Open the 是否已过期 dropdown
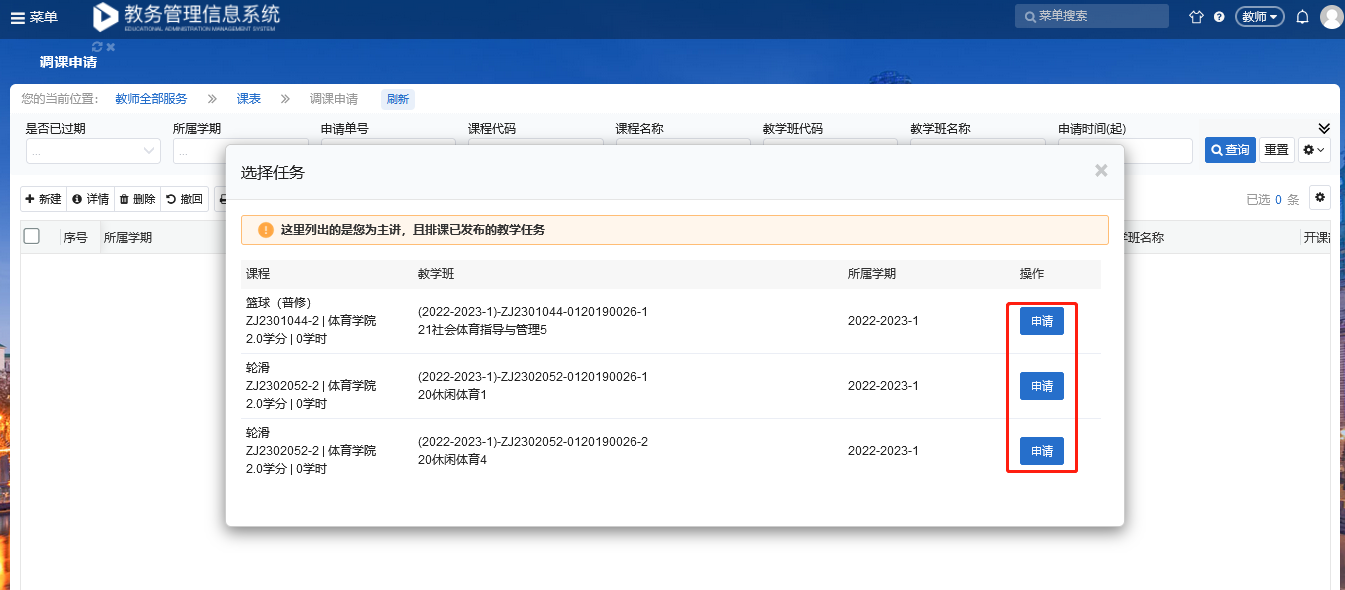This screenshot has width=1345, height=590. click(92, 151)
